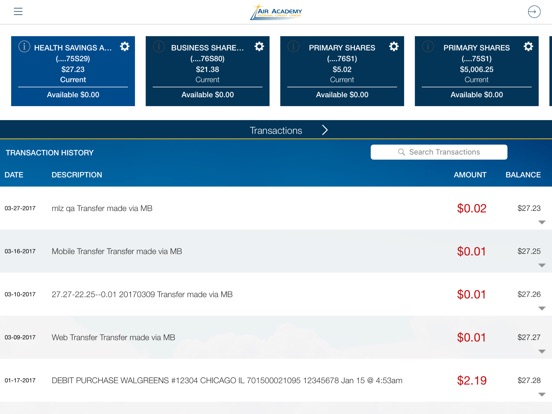The height and width of the screenshot is (414, 552).
Task: Open gear icon on Primary Shares 76S1
Action: click(x=394, y=46)
